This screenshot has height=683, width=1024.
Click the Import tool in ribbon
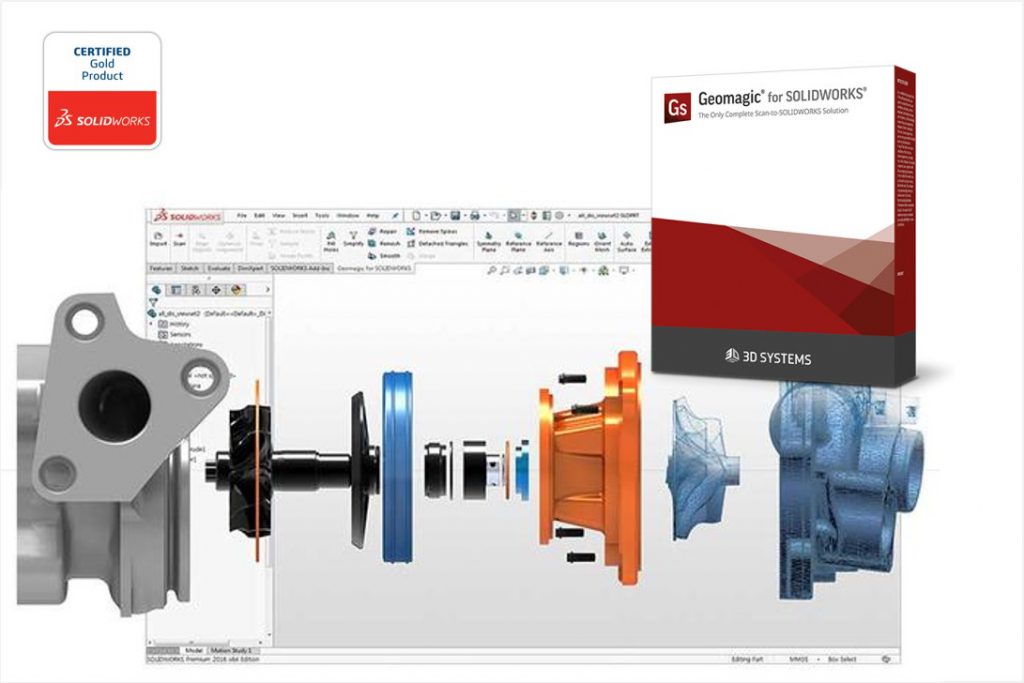(x=158, y=239)
